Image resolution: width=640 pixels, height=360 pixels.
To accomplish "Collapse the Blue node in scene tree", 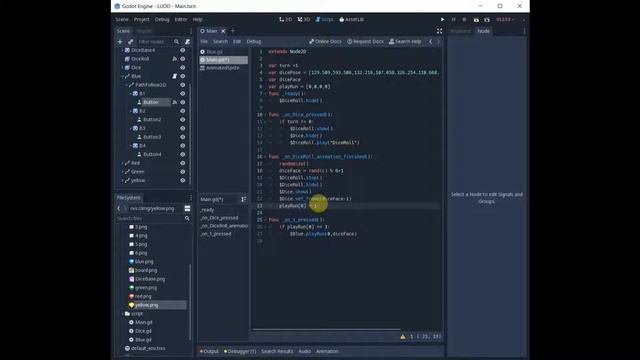I will point(122,76).
